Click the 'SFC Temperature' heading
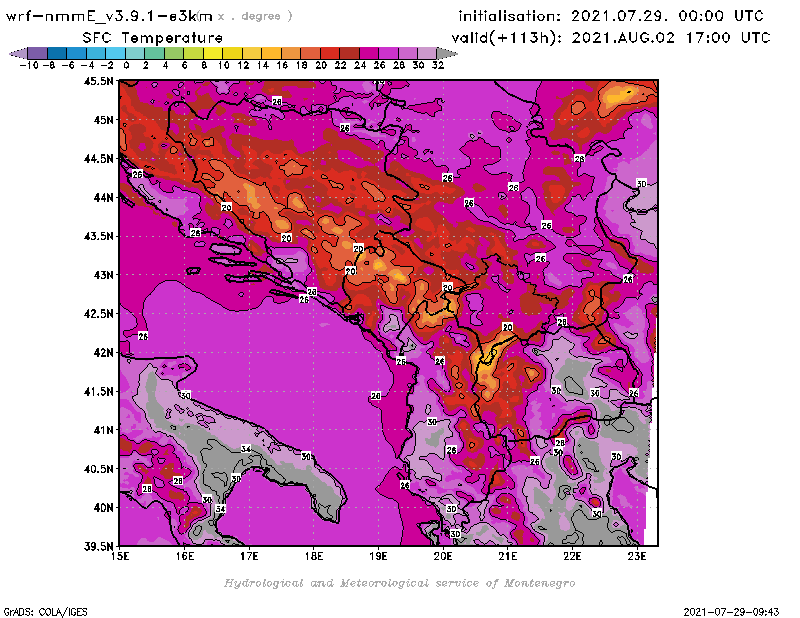 tap(153, 38)
